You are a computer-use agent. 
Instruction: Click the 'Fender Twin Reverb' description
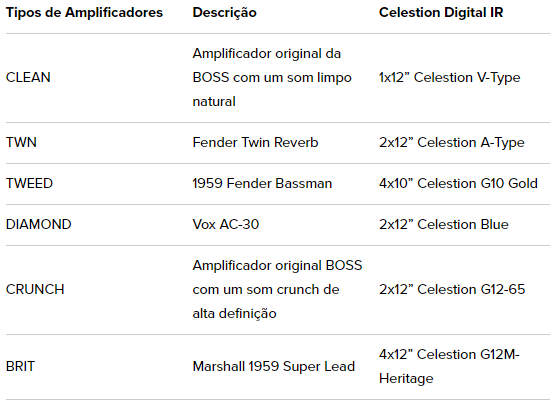[255, 142]
